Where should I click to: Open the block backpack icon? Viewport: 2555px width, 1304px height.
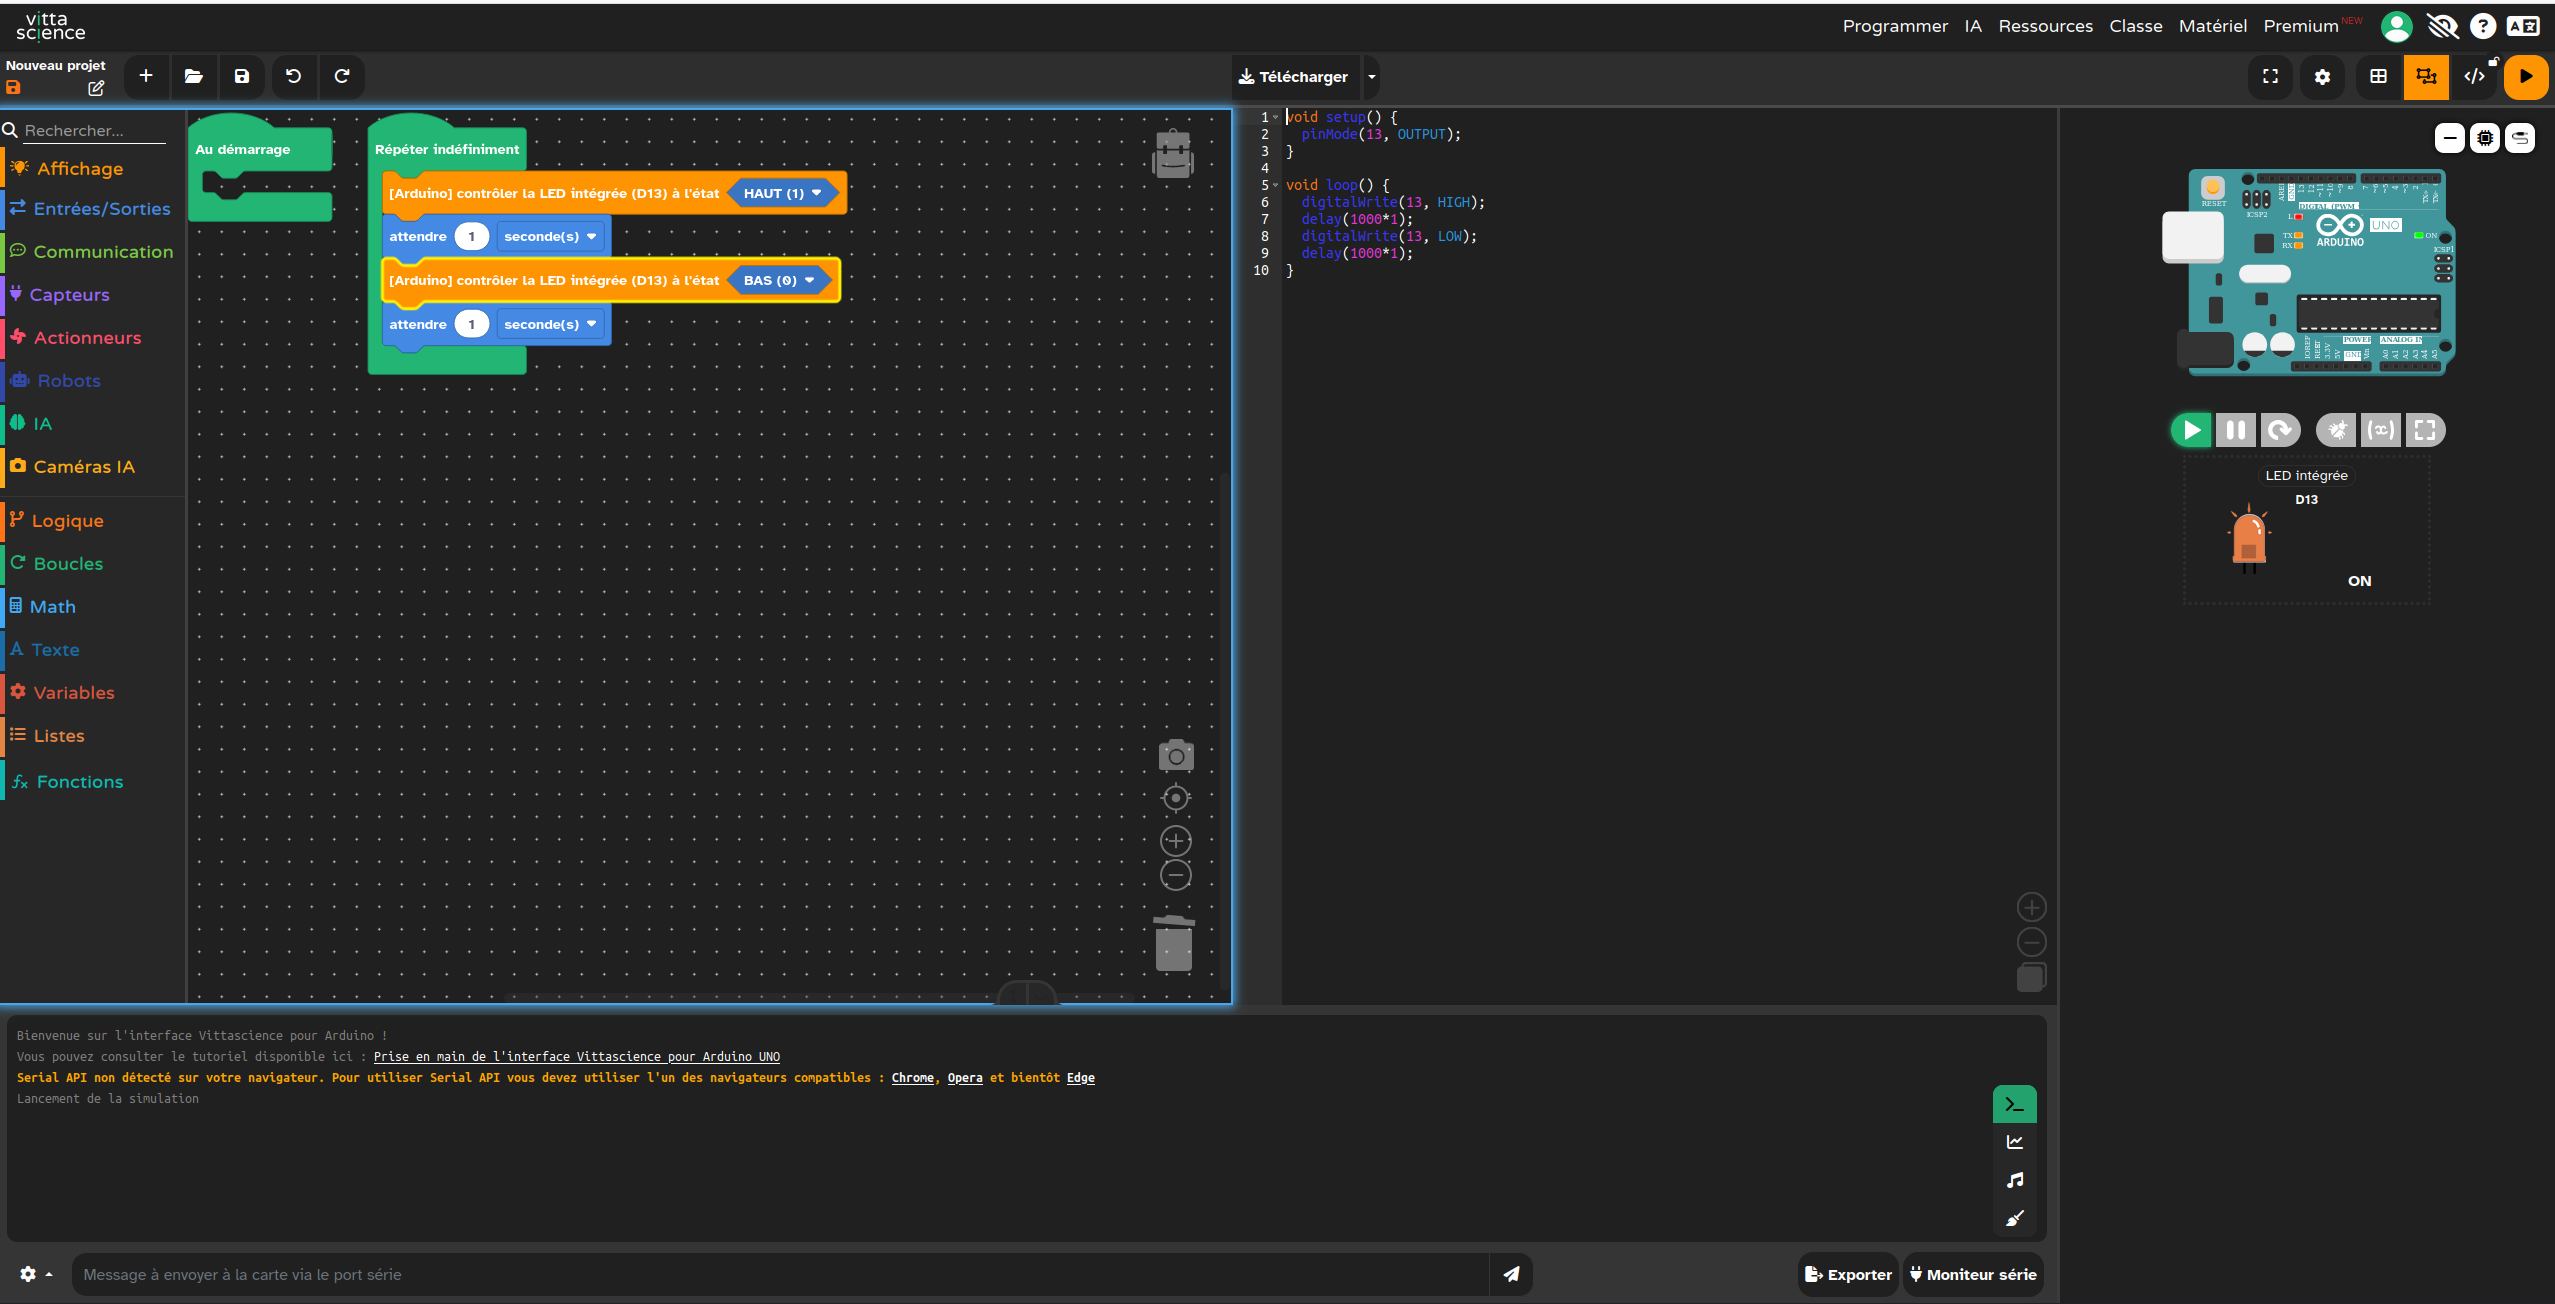click(x=1172, y=155)
